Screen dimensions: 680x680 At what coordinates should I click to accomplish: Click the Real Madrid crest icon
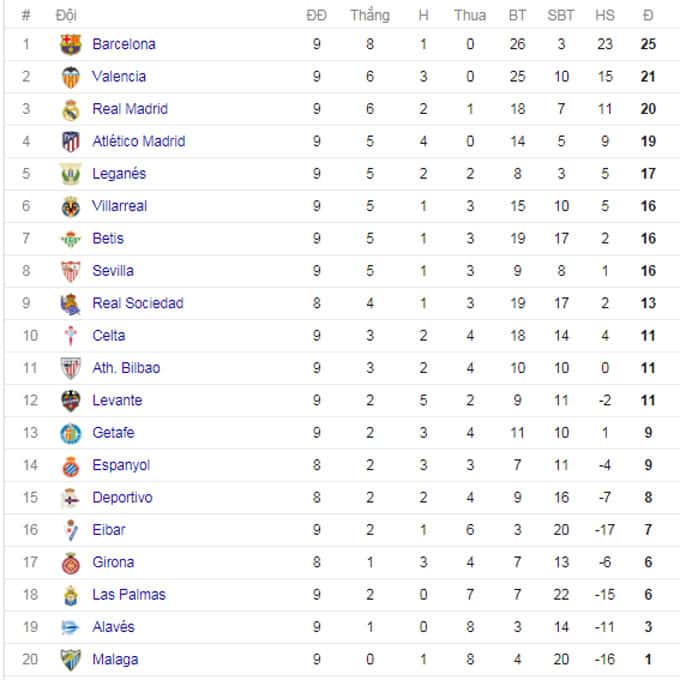pyautogui.click(x=70, y=109)
